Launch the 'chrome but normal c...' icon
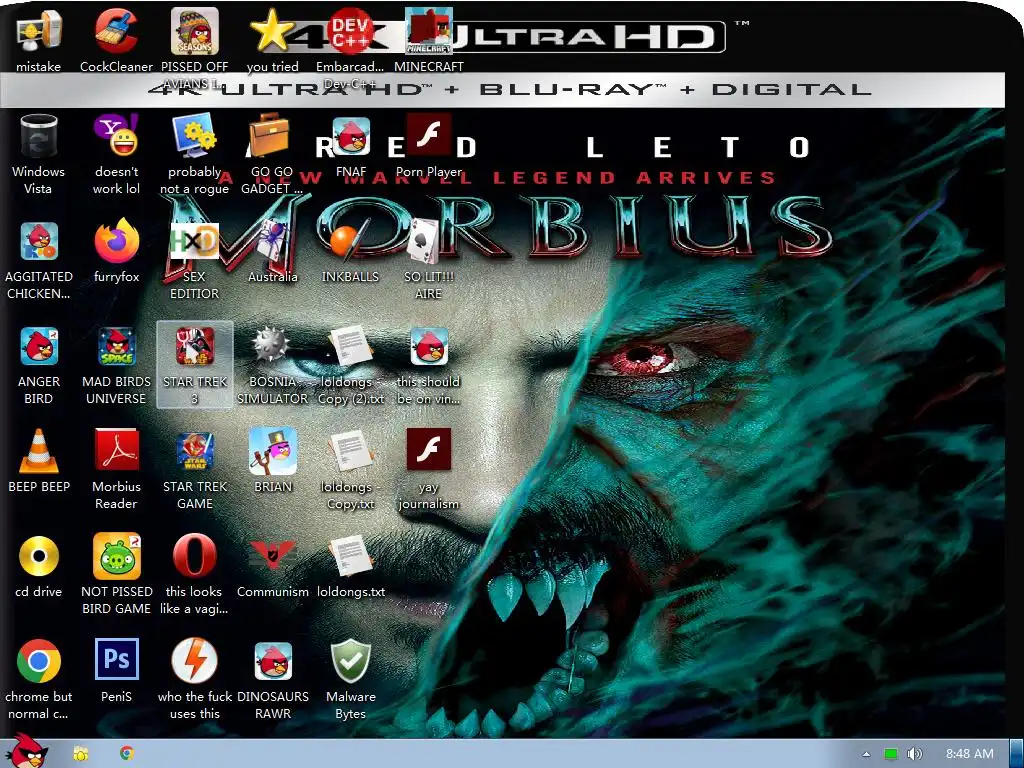This screenshot has height=768, width=1024. (39, 661)
